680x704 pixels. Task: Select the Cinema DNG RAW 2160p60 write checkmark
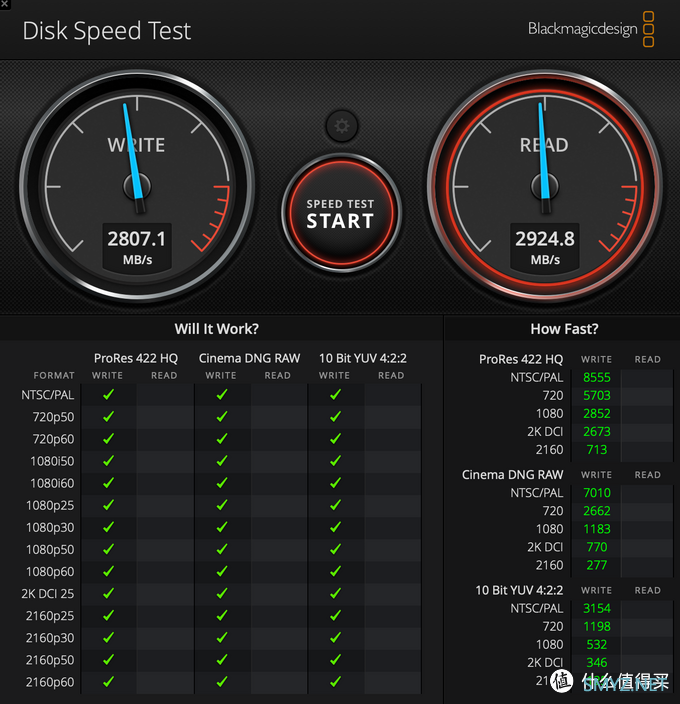[222, 682]
